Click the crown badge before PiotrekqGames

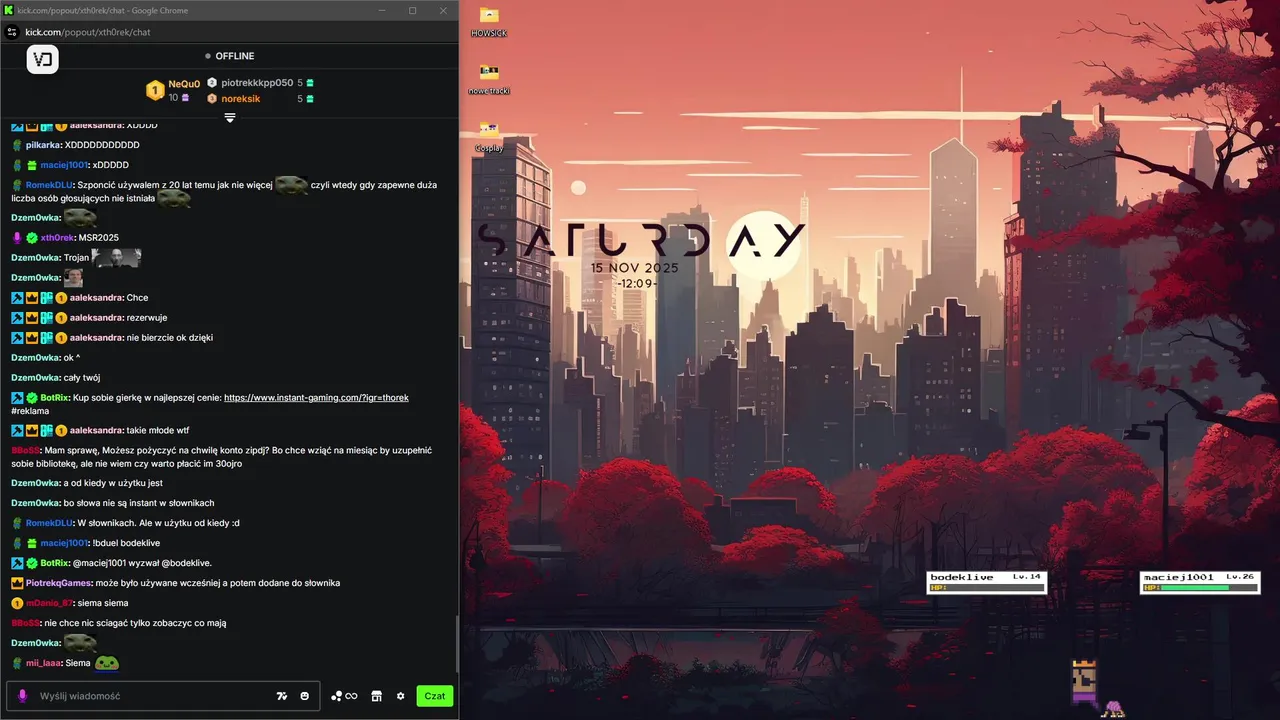tap(17, 583)
